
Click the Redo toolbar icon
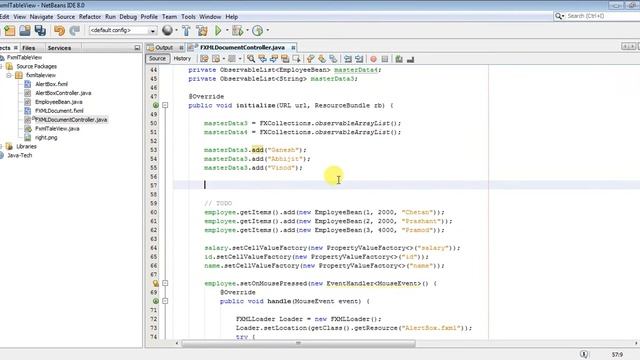[74, 31]
